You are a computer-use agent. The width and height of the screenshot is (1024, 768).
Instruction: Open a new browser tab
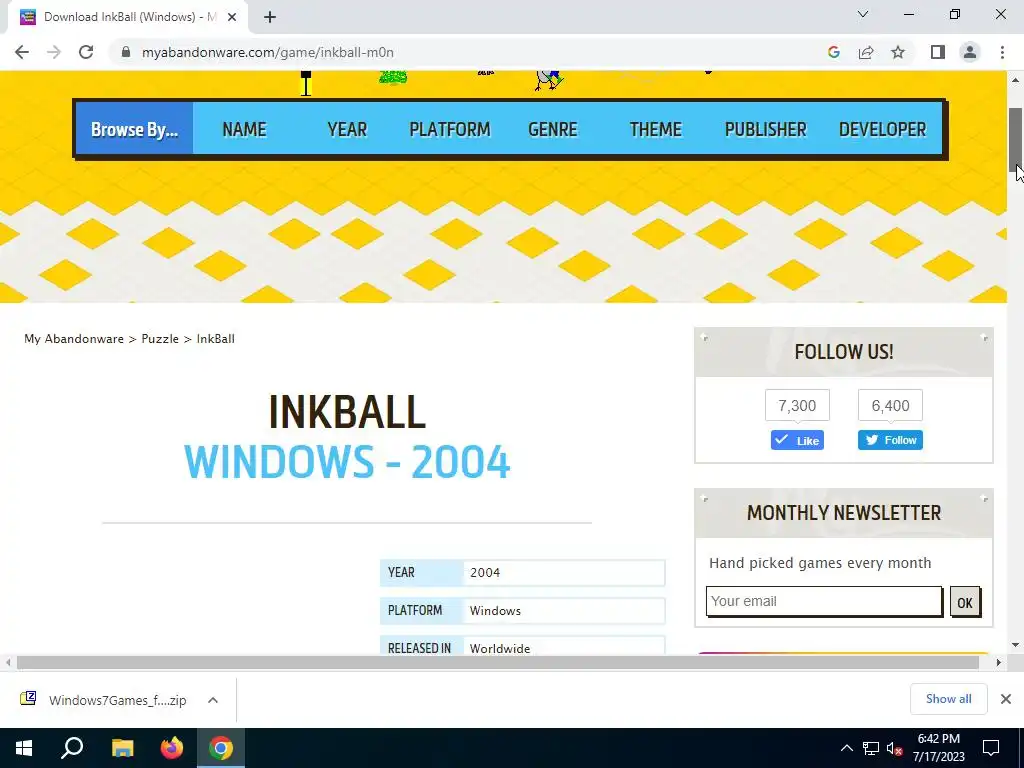click(270, 17)
